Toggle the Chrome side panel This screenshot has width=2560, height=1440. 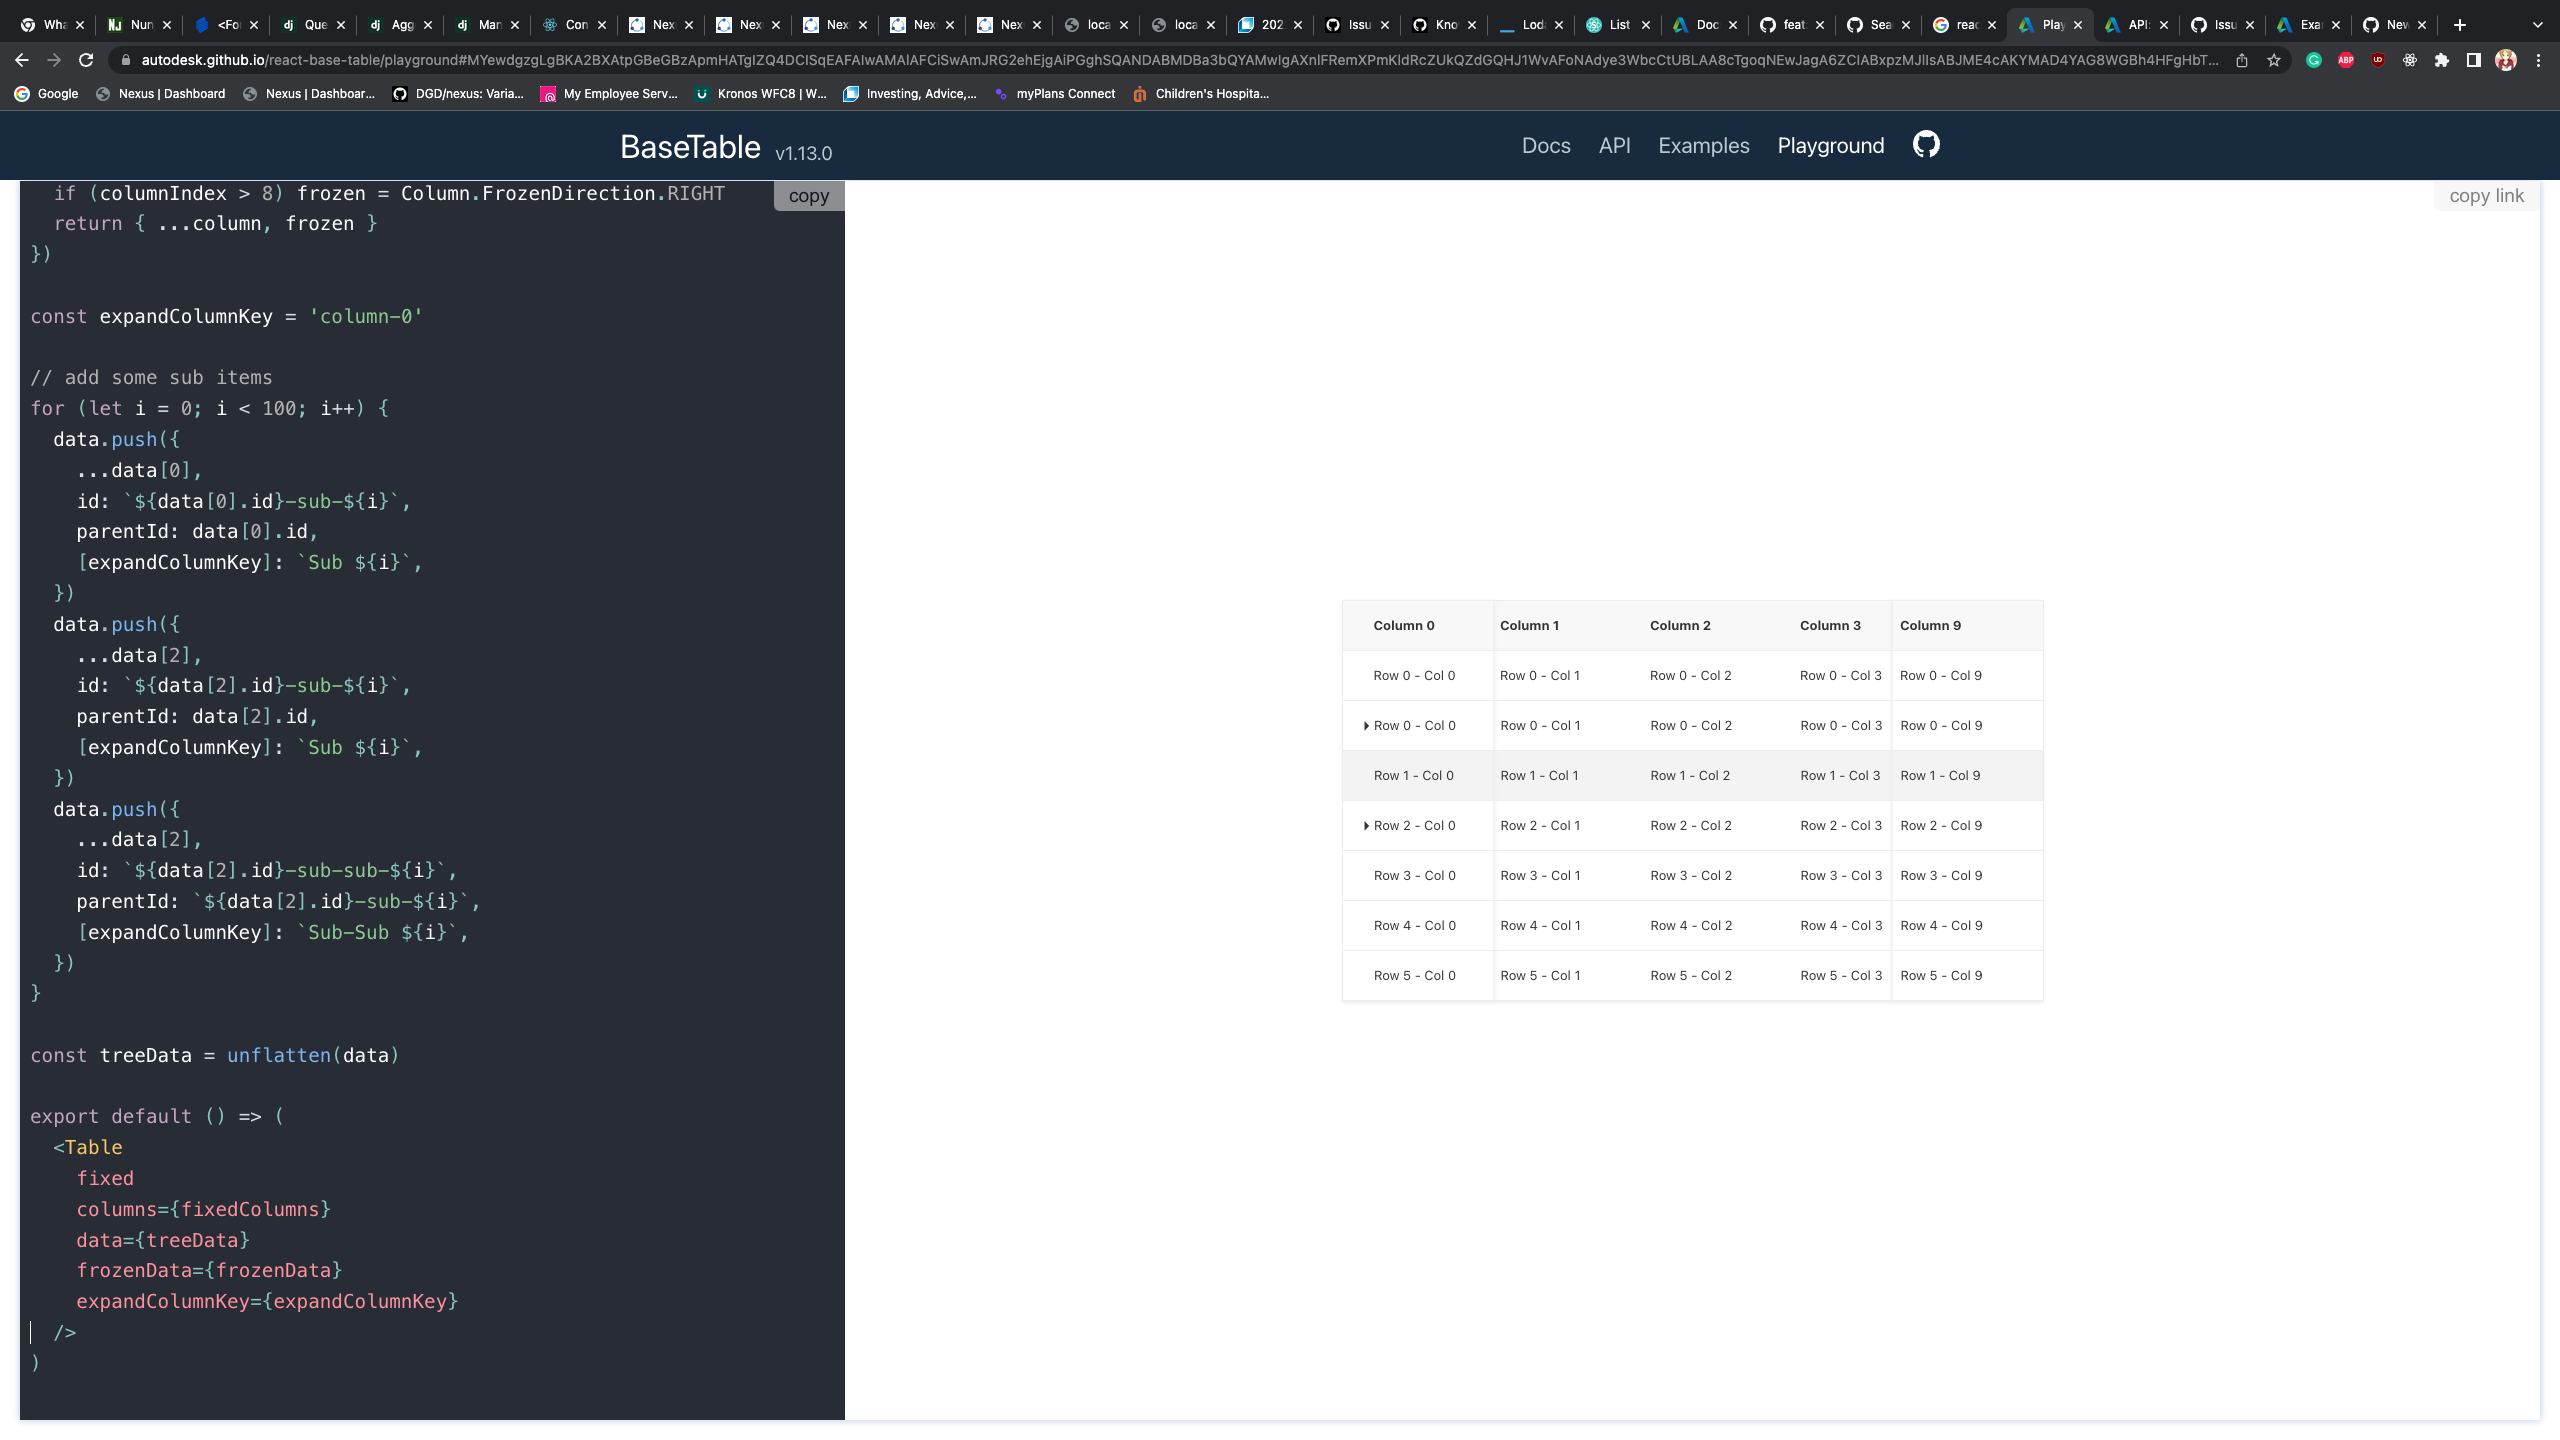2474,60
